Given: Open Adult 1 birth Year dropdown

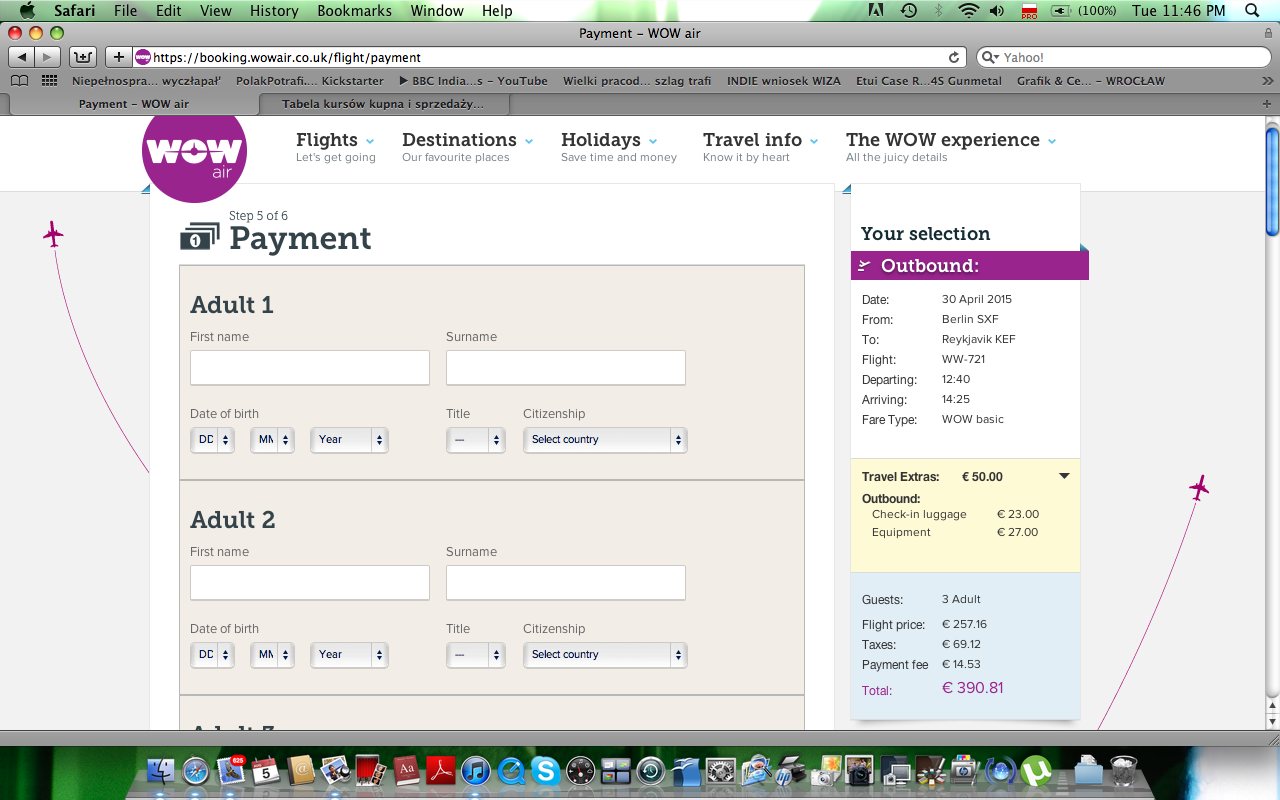Looking at the screenshot, I should (x=349, y=440).
